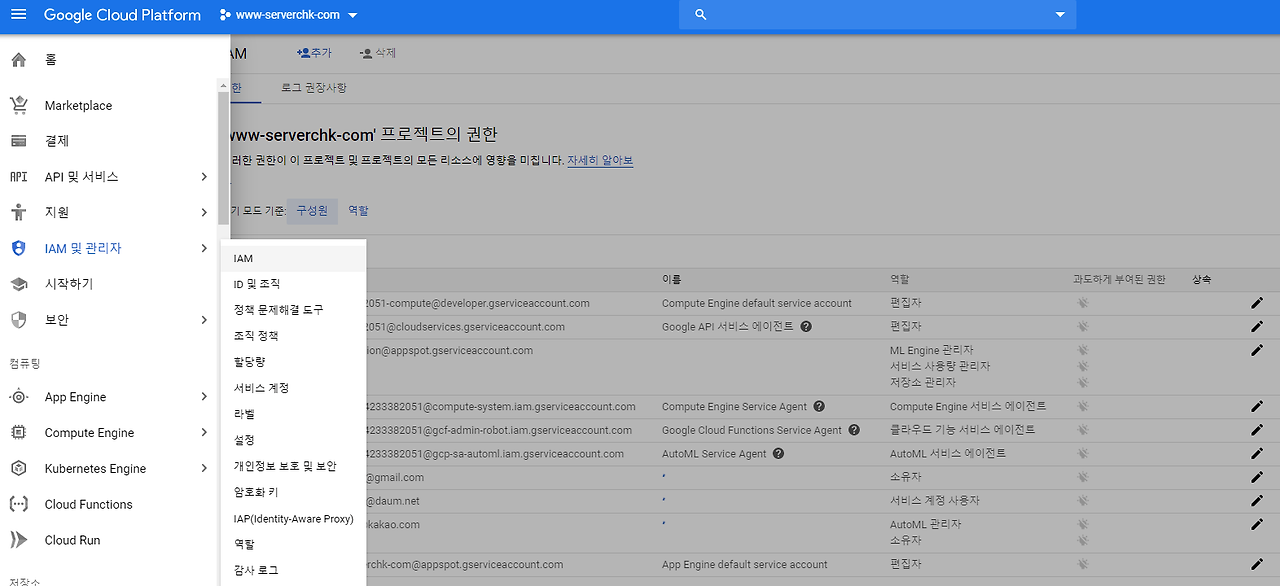The width and height of the screenshot is (1280, 586).
Task: Open the search bar dropdown arrow
Action: pos(1060,15)
